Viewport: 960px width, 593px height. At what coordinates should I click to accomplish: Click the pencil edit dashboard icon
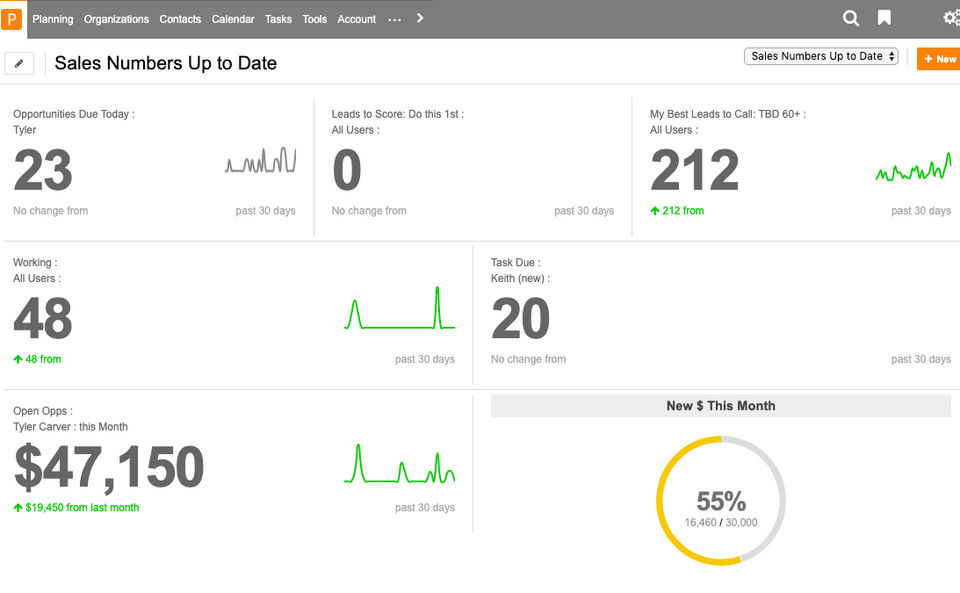19,63
